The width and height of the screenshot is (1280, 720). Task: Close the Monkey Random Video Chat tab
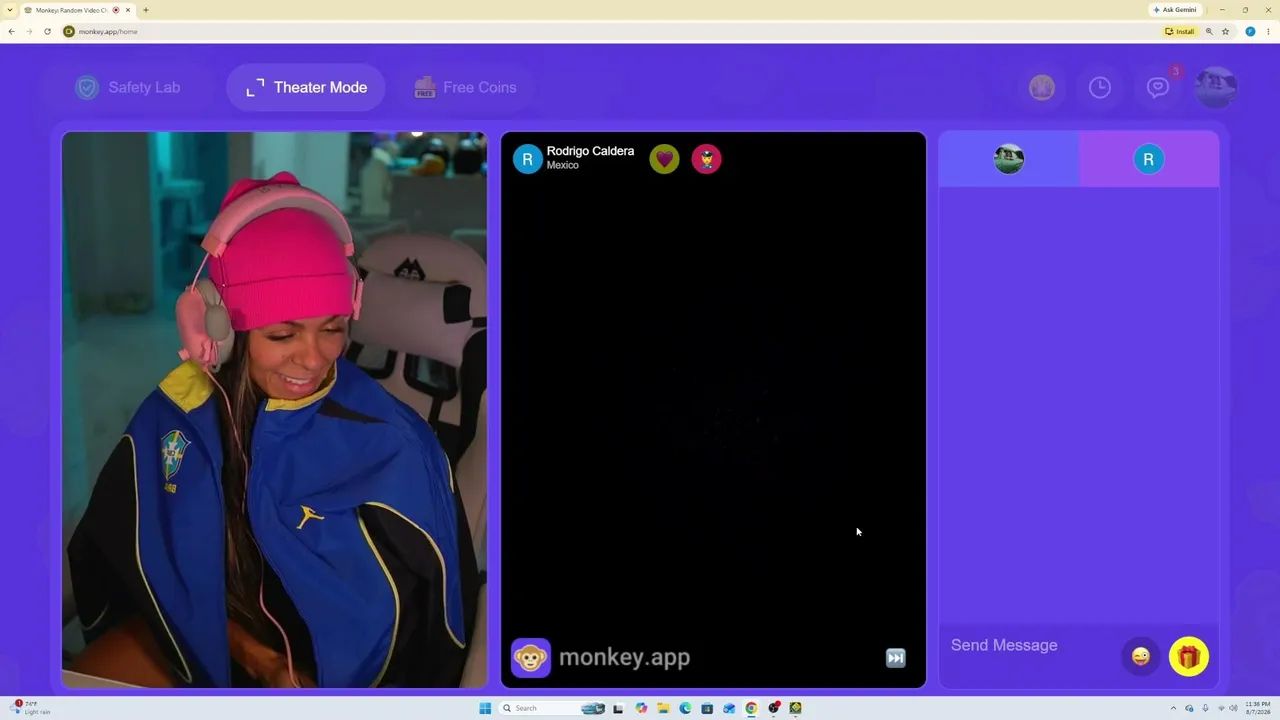128,10
